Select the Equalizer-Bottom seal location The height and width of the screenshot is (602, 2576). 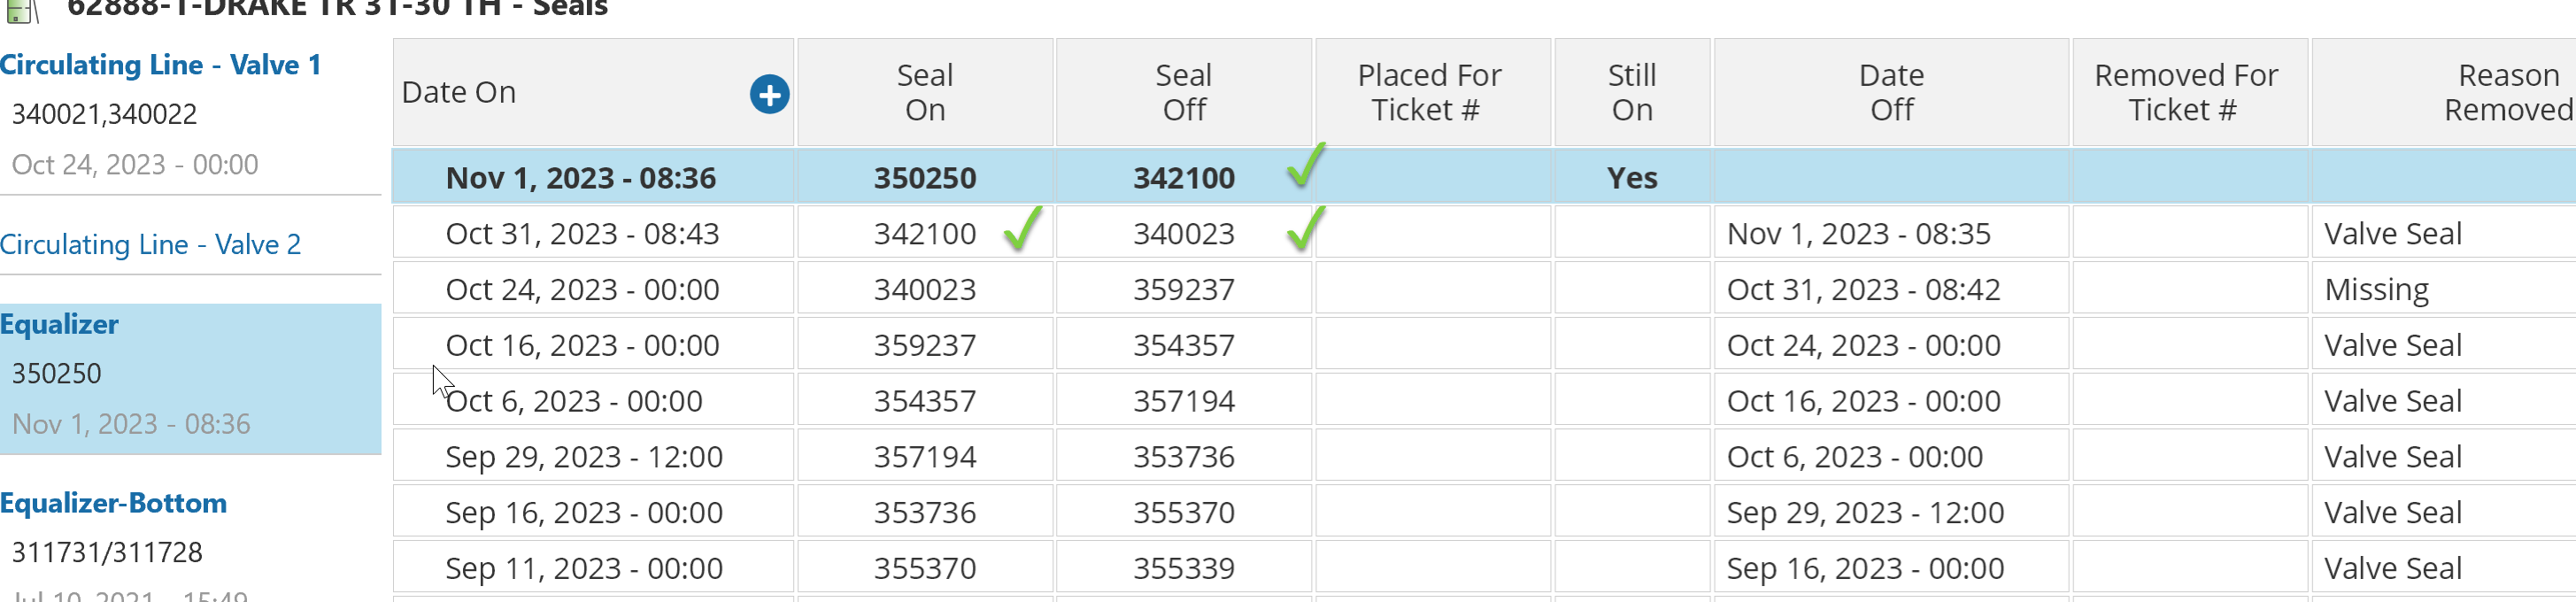pos(113,504)
